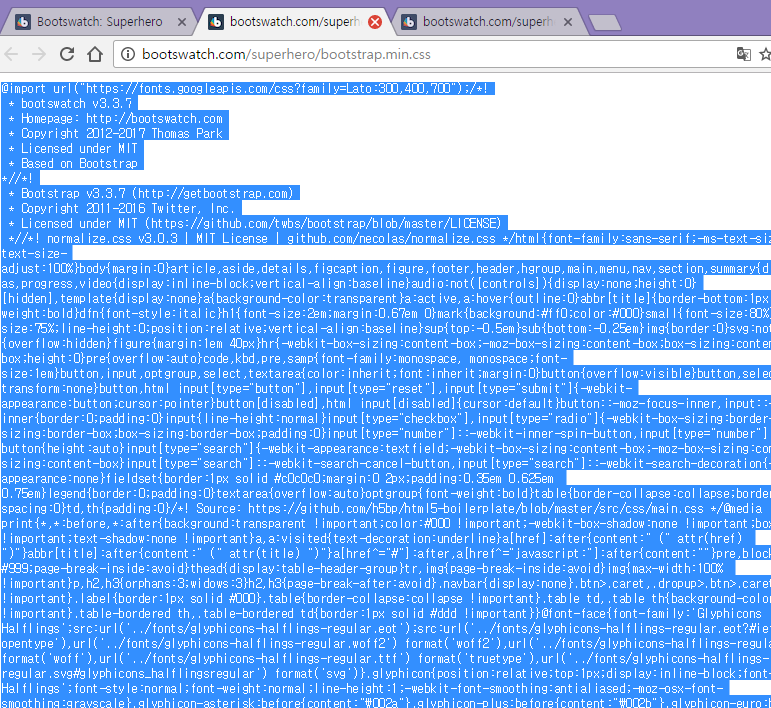Screen dimensions: 771x708
Task: Click the browser back arrow
Action: tap(11, 54)
